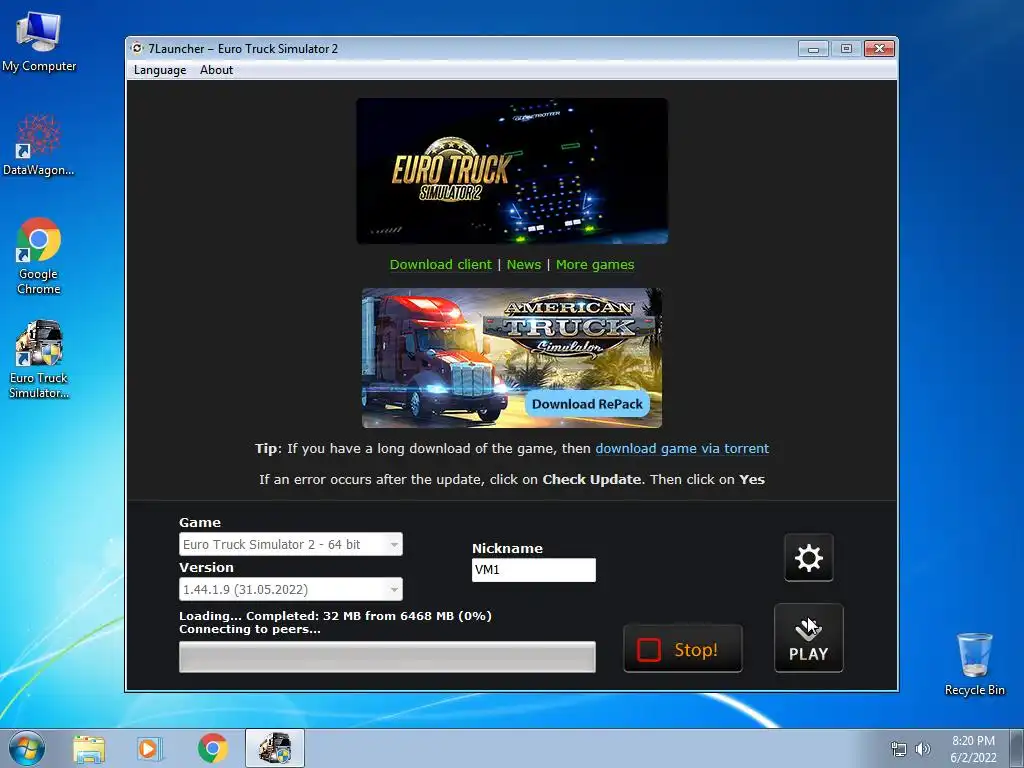The height and width of the screenshot is (768, 1024).
Task: Click the Euro Truck Simulator 2 banner
Action: click(512, 171)
